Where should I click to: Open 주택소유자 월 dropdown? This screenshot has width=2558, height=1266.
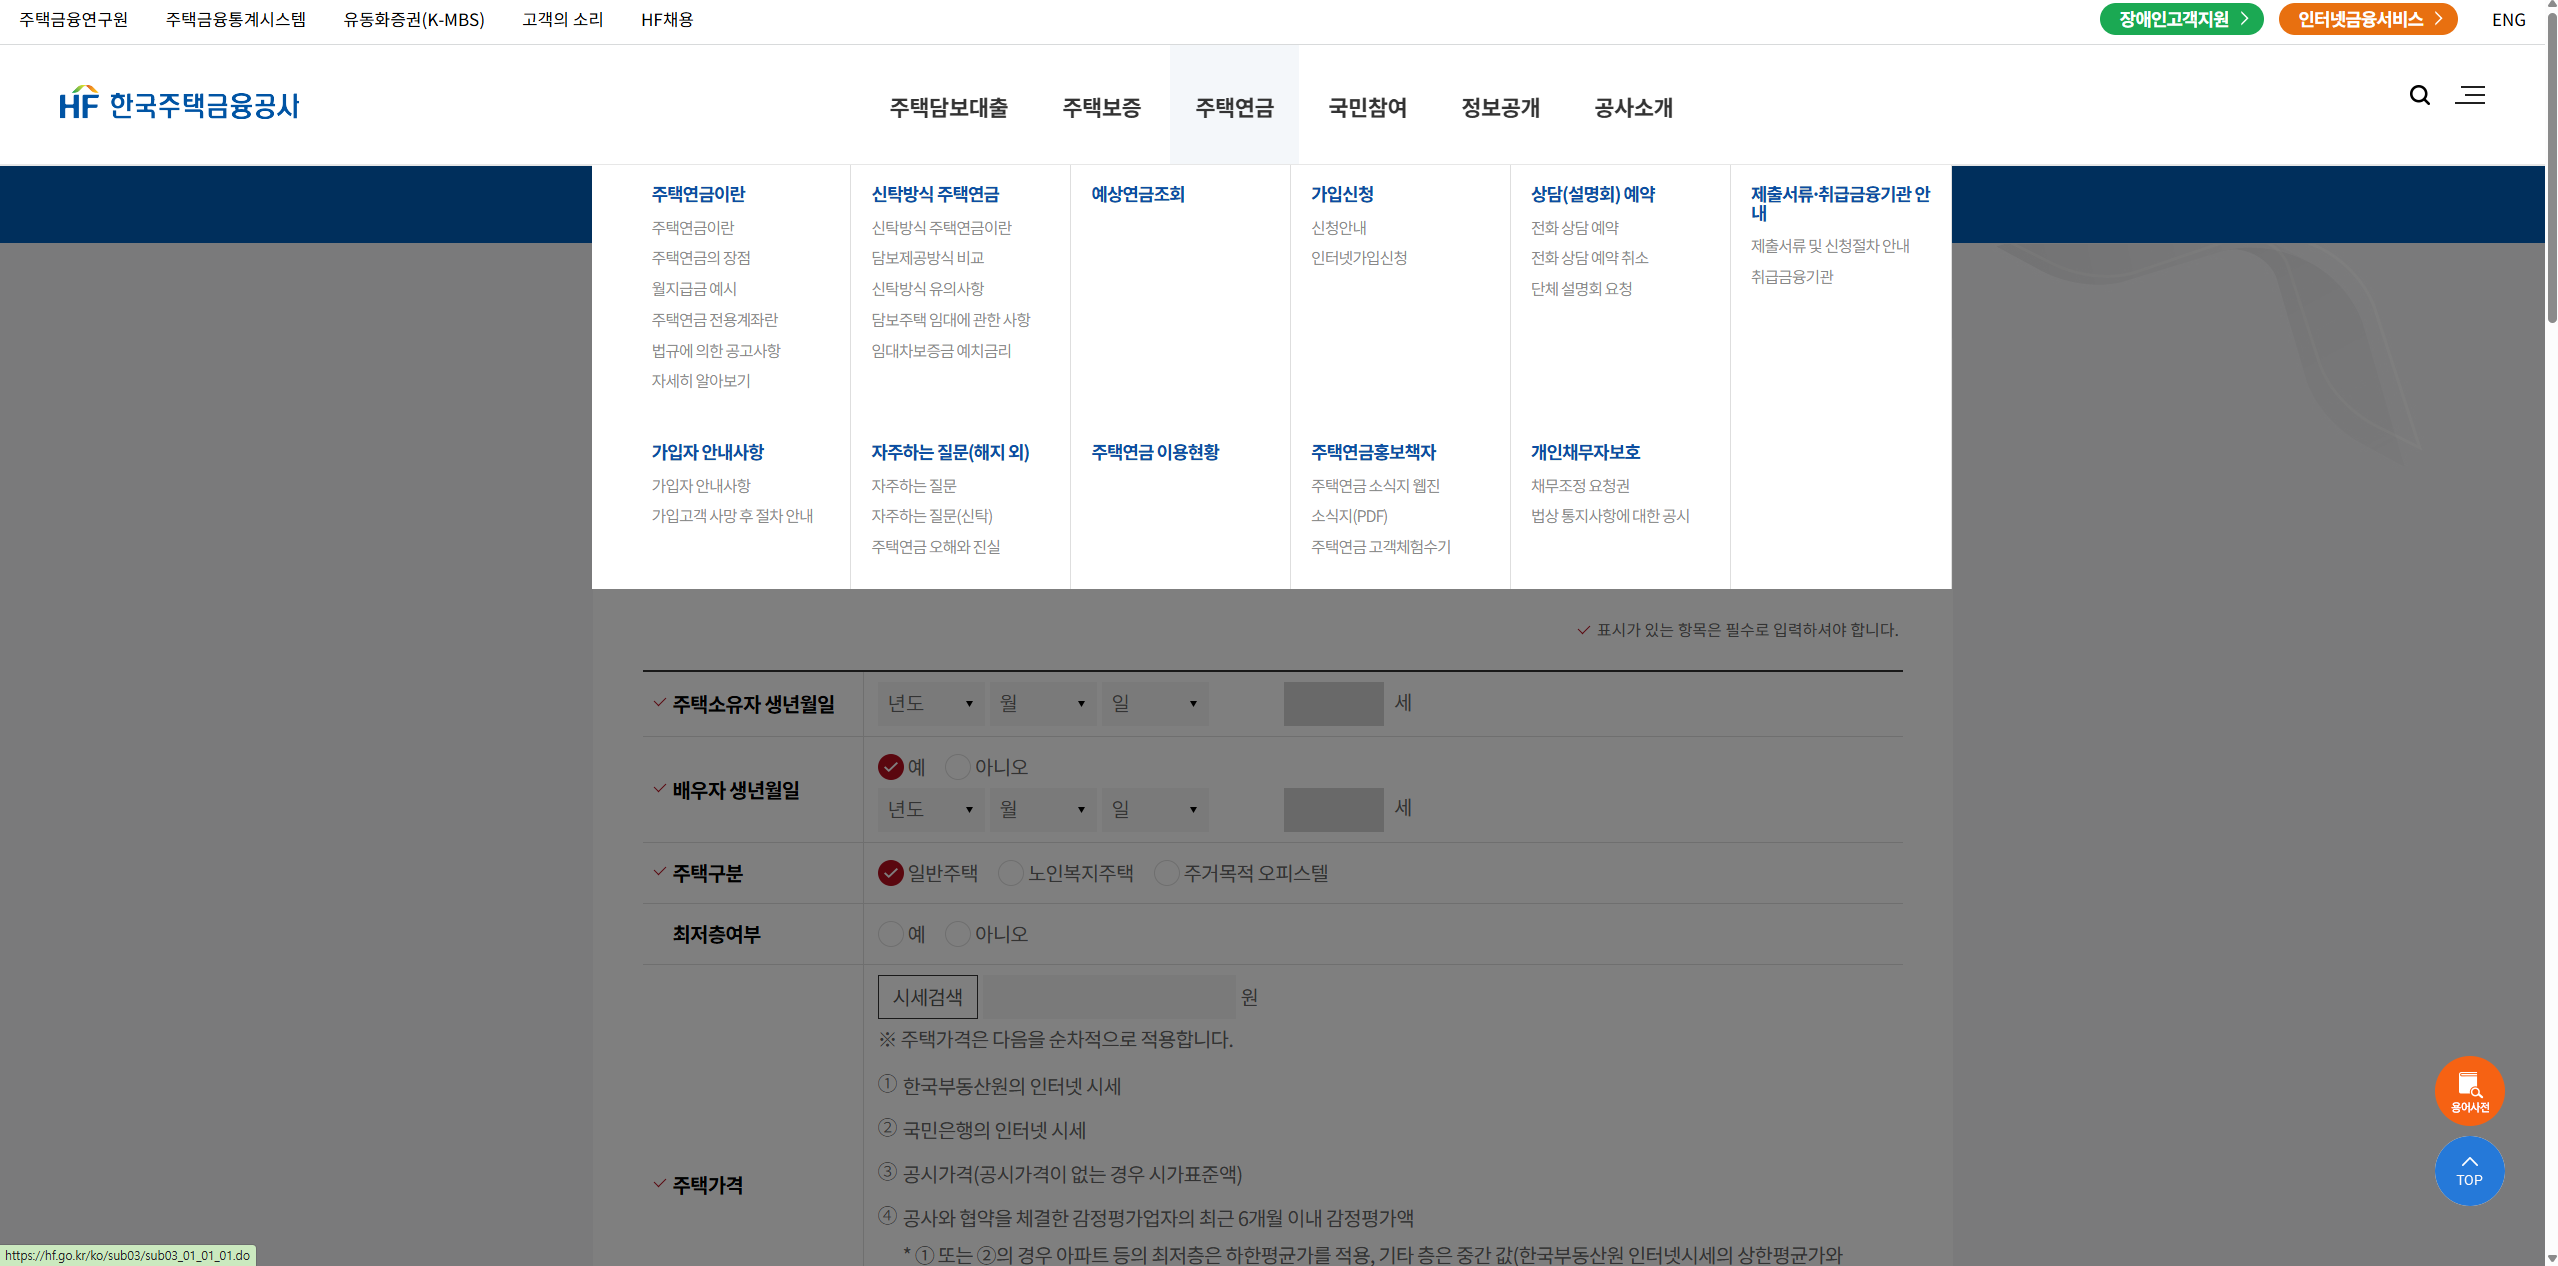1042,704
